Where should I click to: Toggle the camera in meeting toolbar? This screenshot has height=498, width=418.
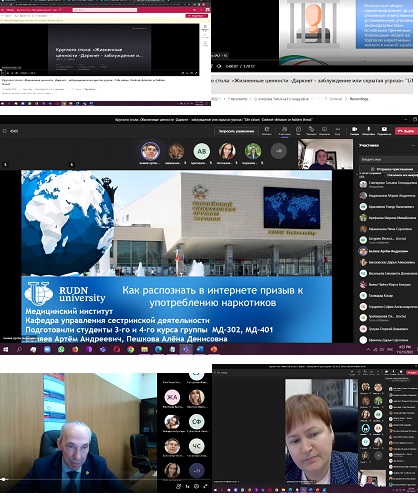point(354,130)
